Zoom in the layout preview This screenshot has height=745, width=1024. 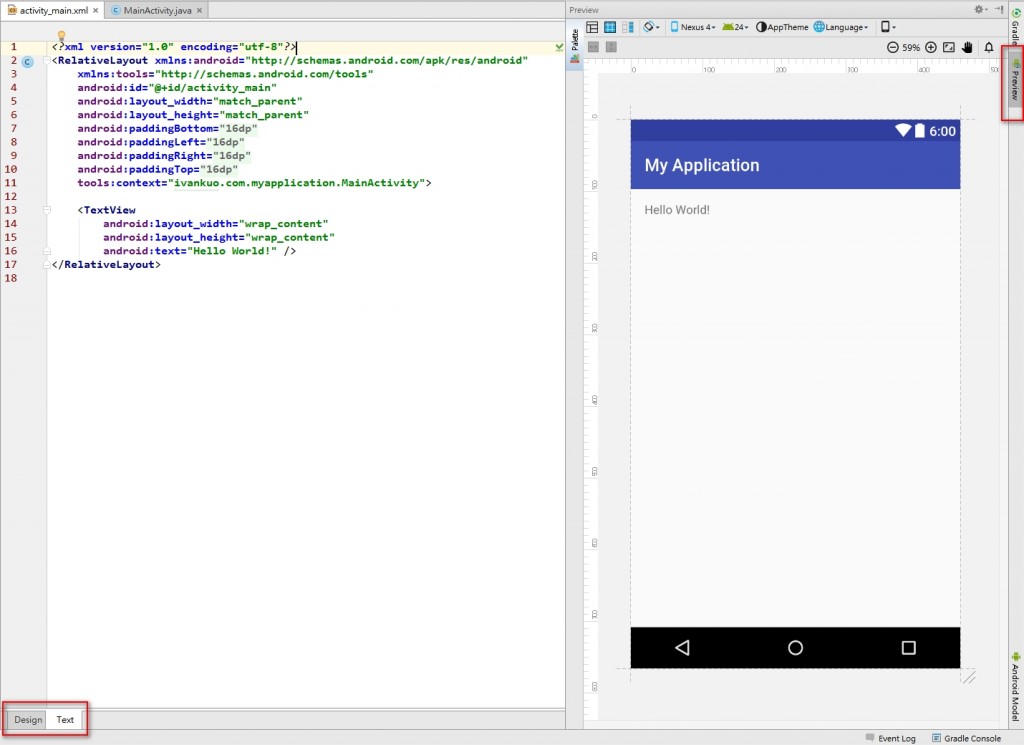click(x=931, y=47)
